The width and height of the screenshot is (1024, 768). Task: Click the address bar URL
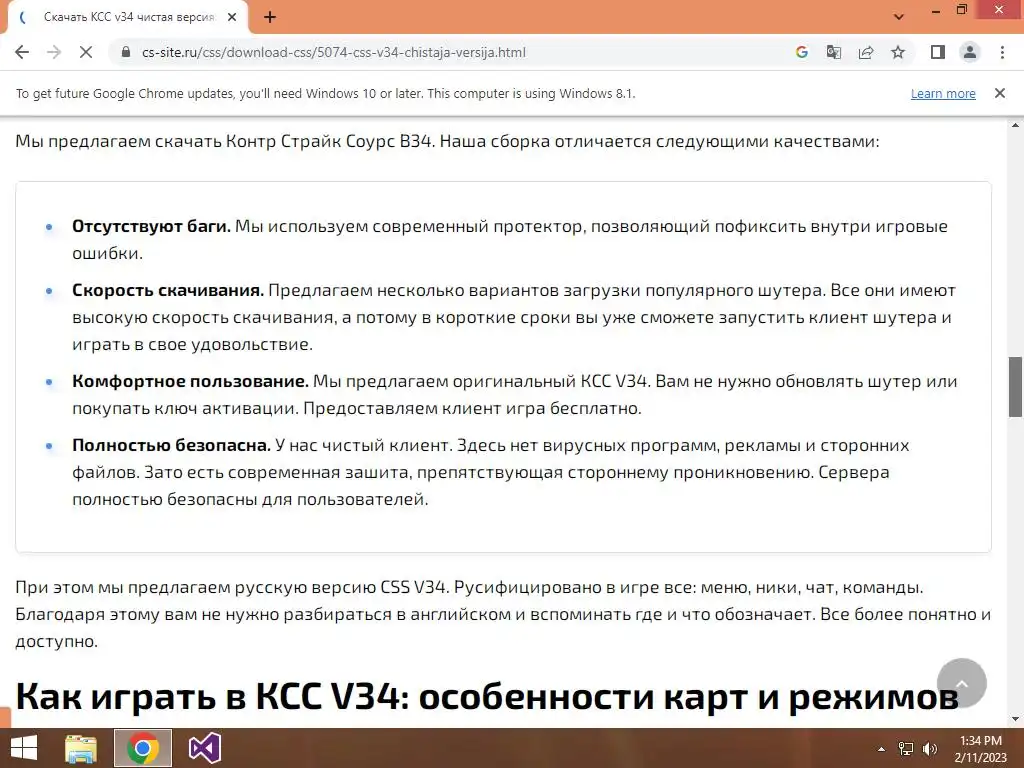333,52
